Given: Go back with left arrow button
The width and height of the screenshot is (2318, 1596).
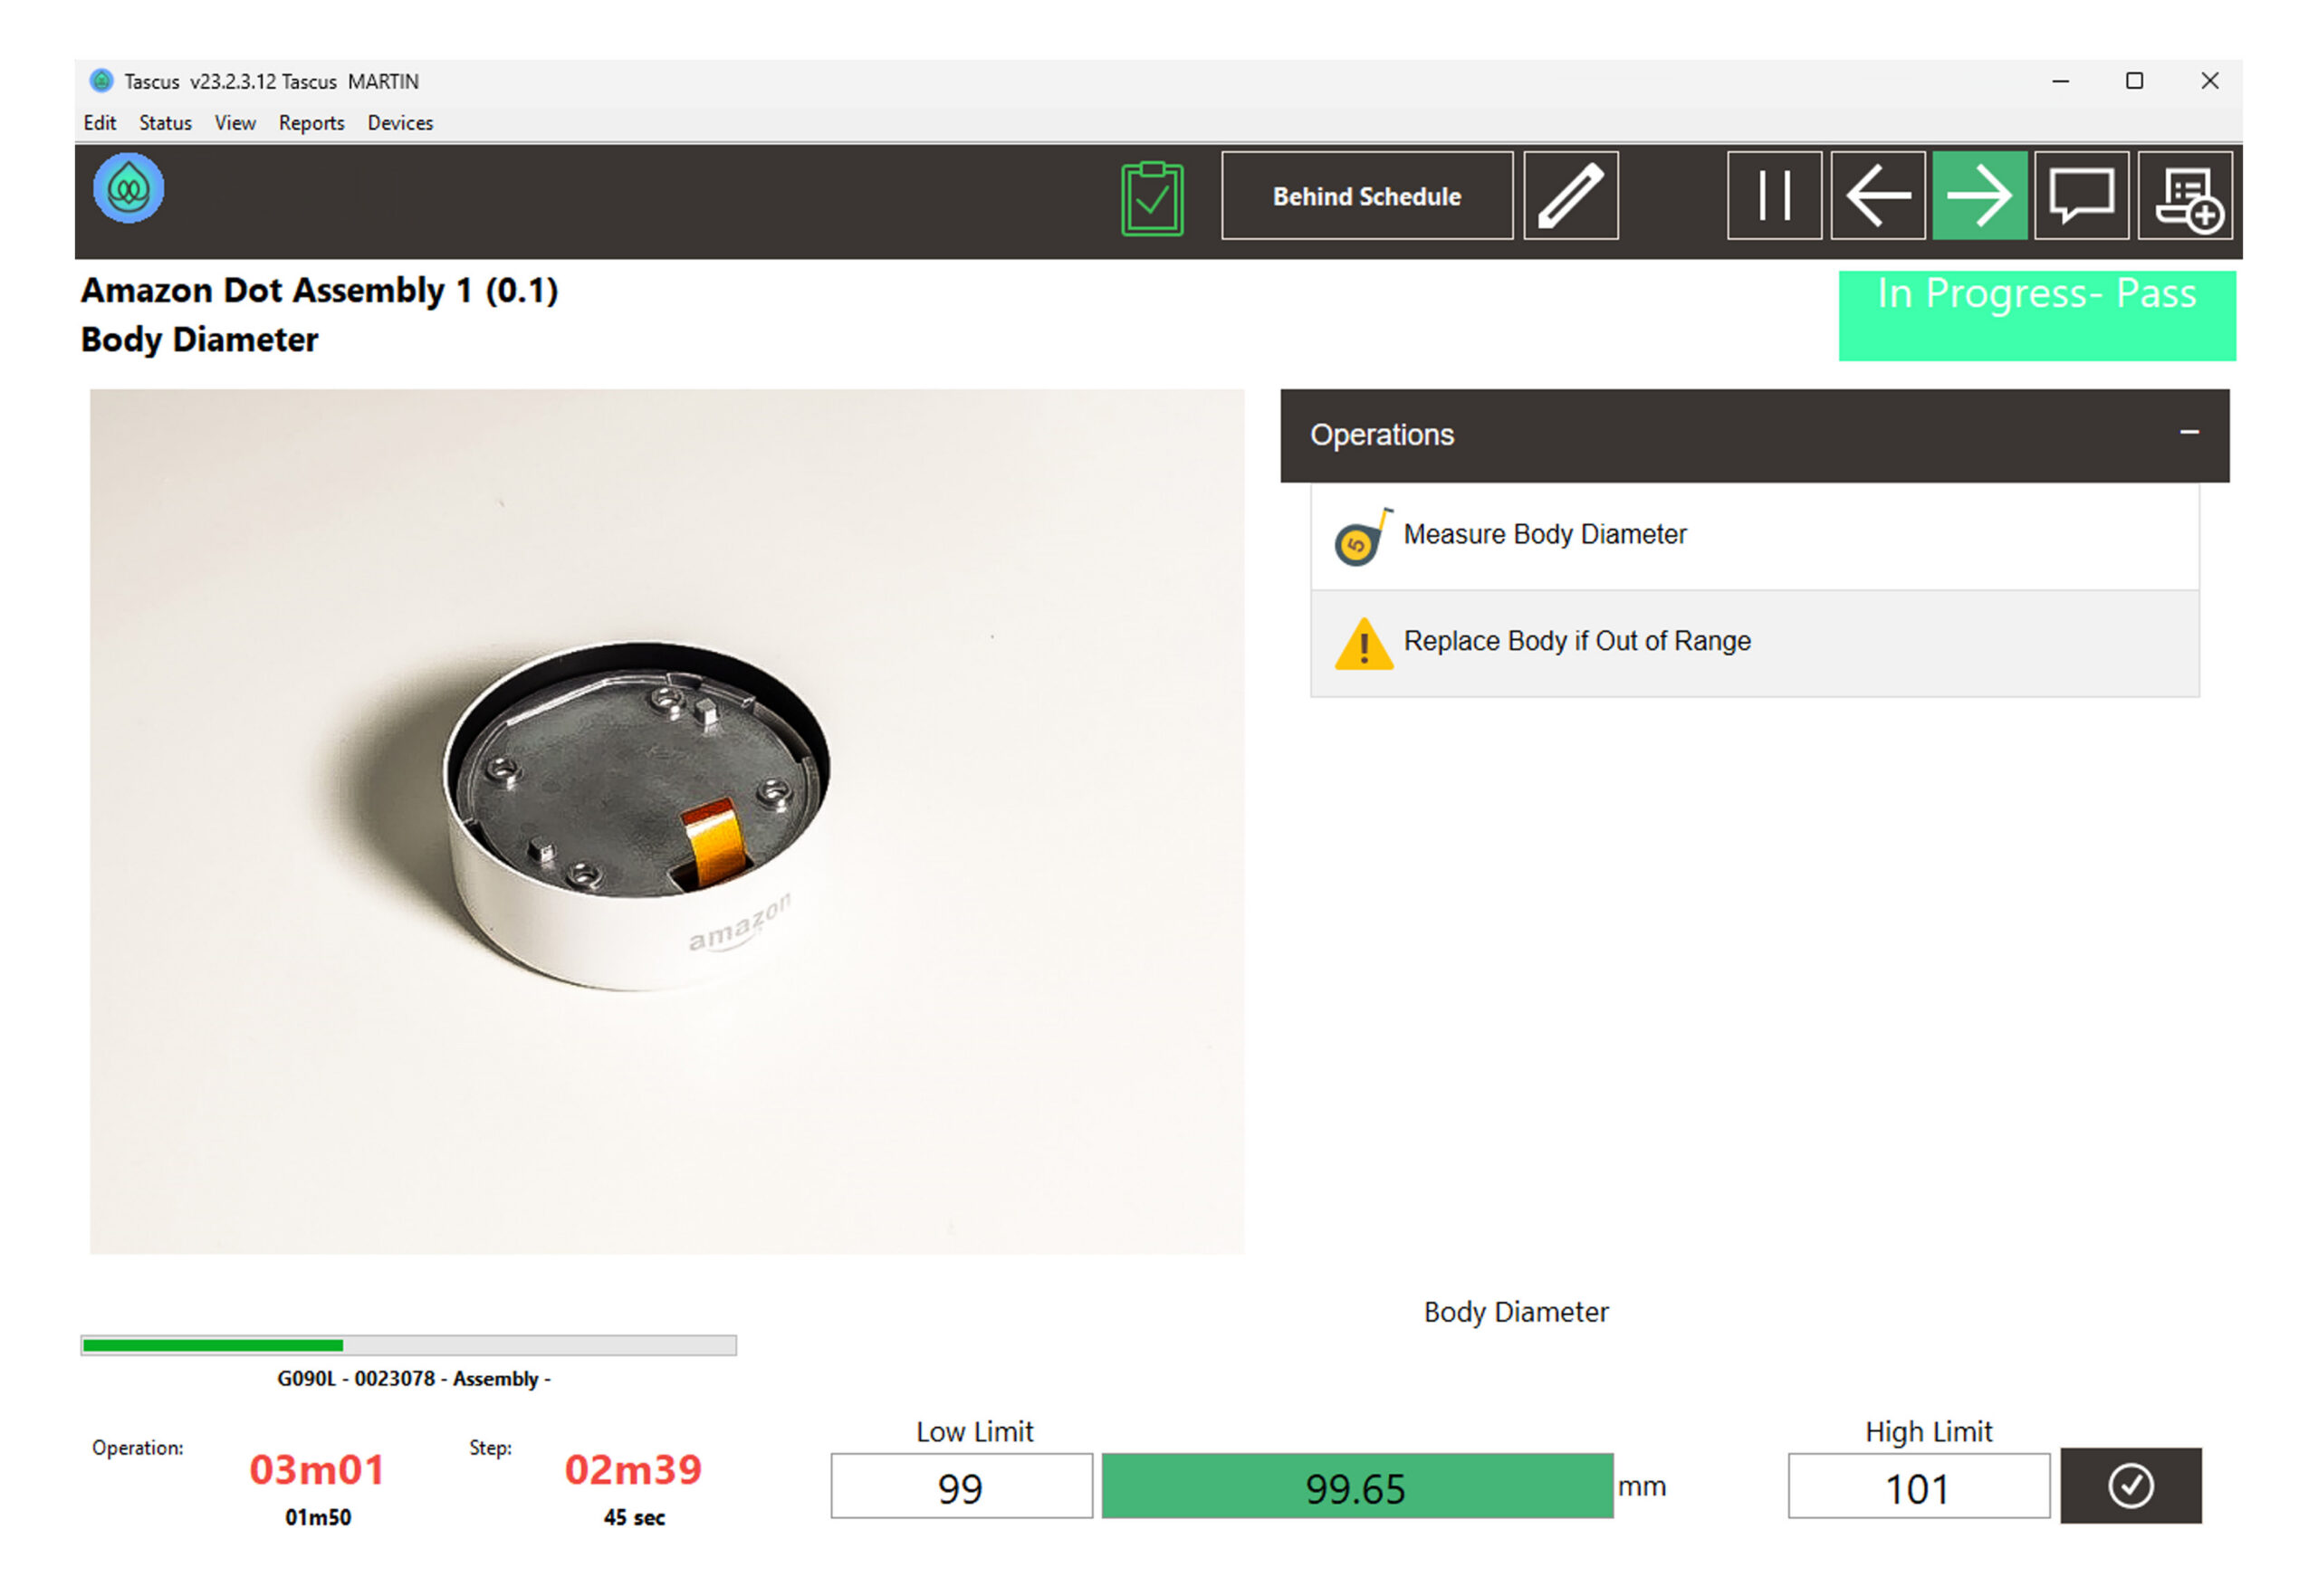Looking at the screenshot, I should coord(1876,196).
